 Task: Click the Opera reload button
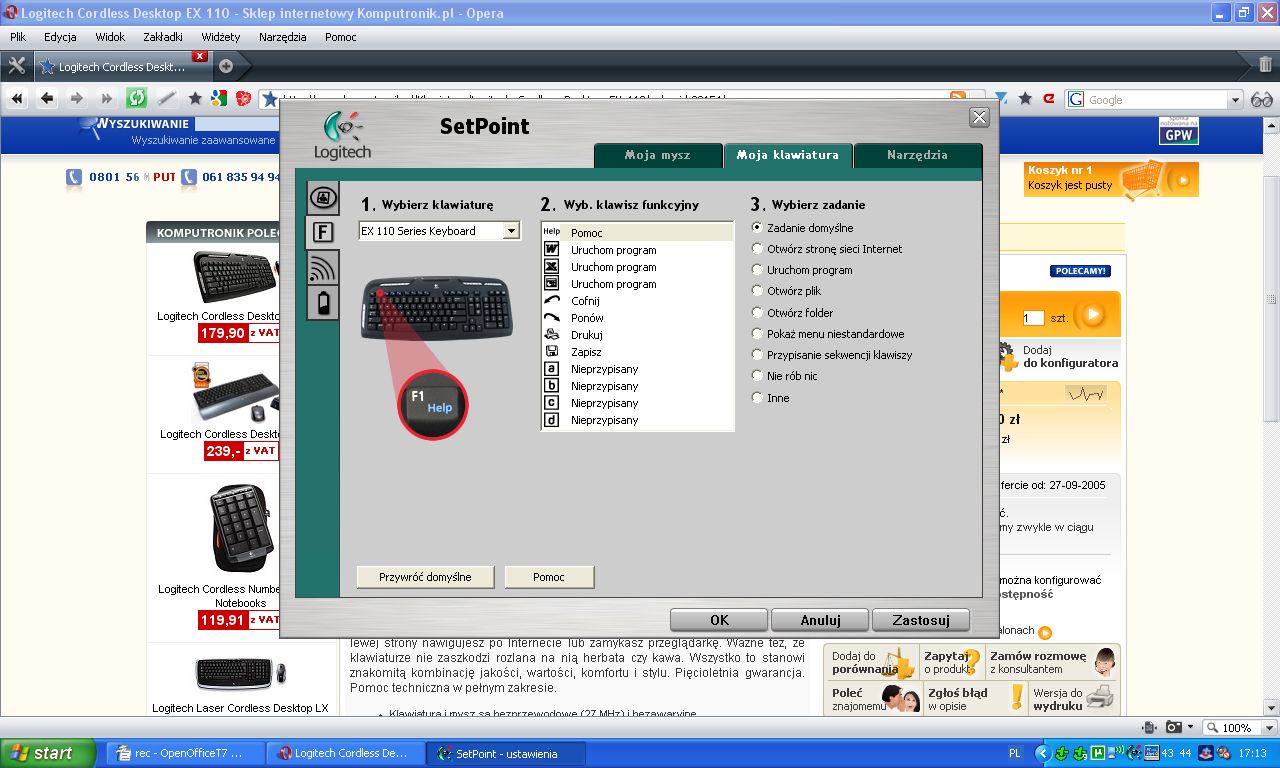pos(136,98)
